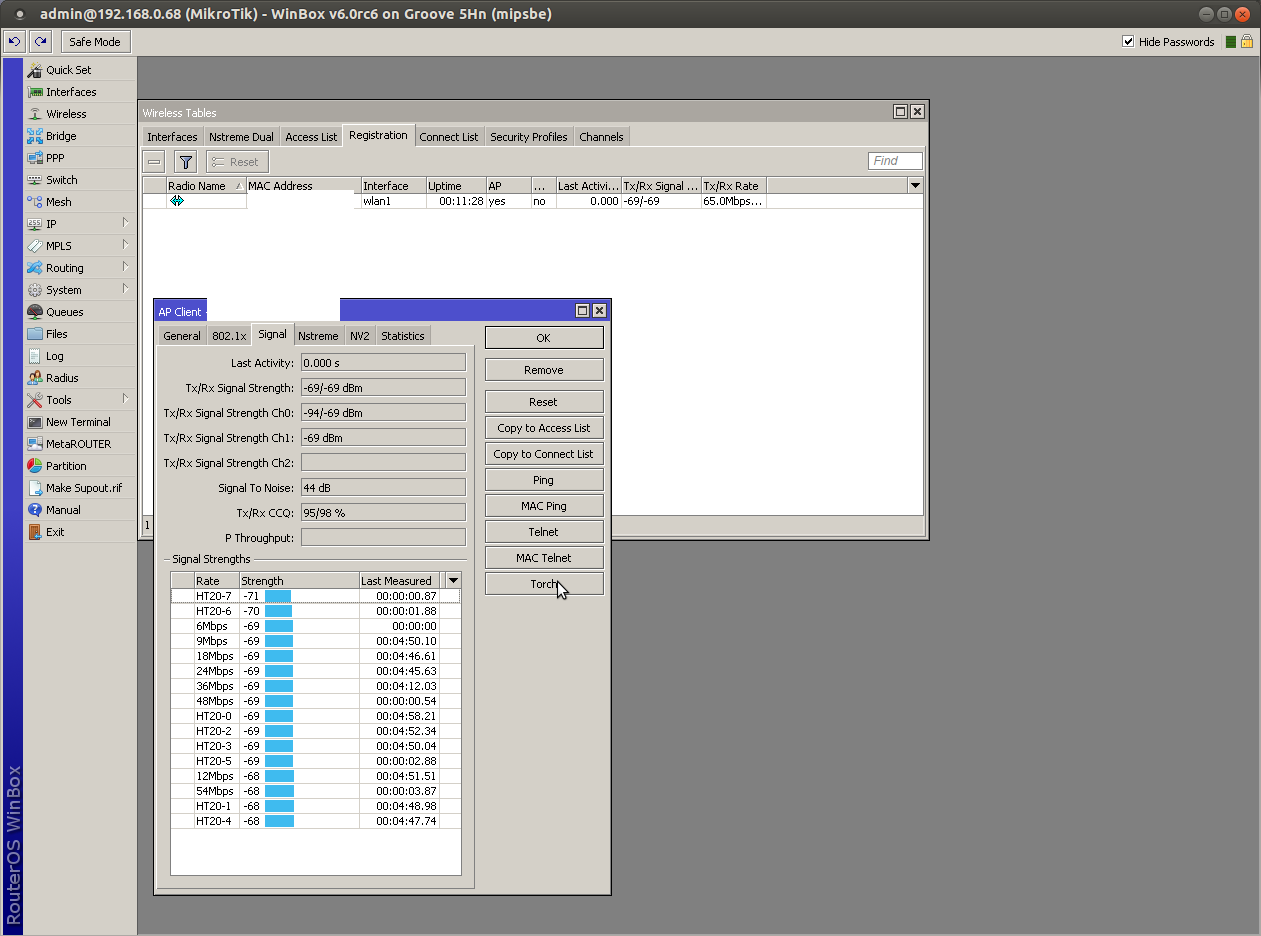This screenshot has height=936, width=1261.
Task: Open Files in the sidebar
Action: click(x=56, y=334)
